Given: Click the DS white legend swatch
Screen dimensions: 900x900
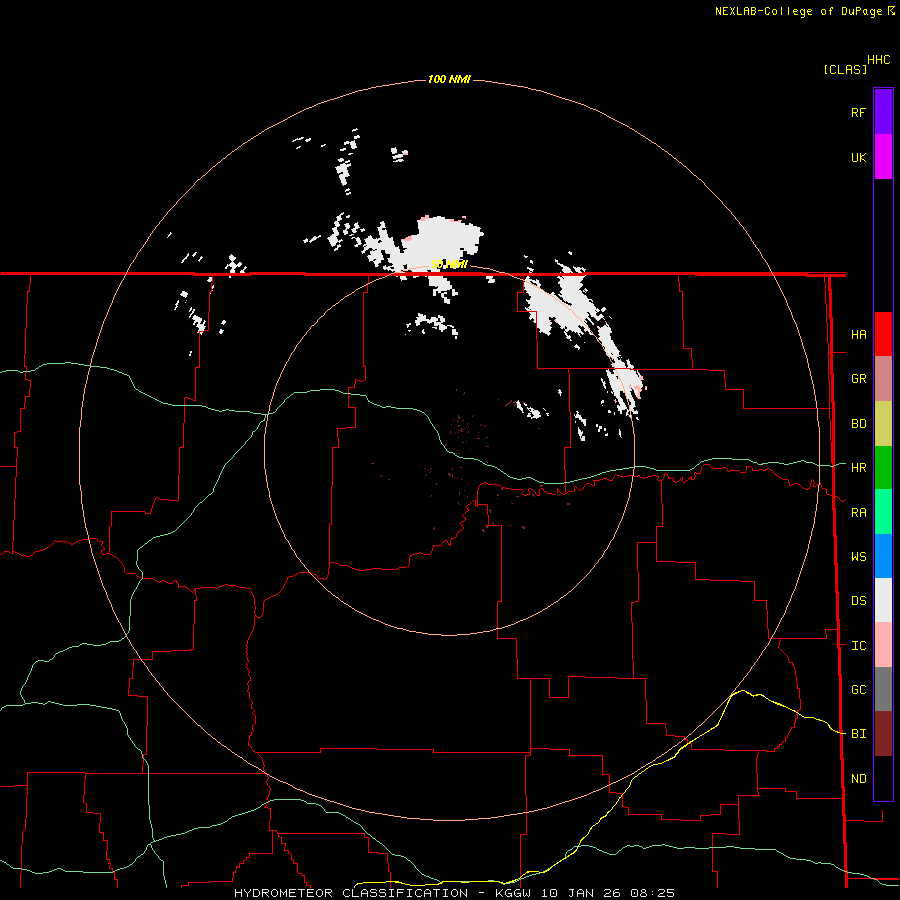Looking at the screenshot, I should pos(883,600).
